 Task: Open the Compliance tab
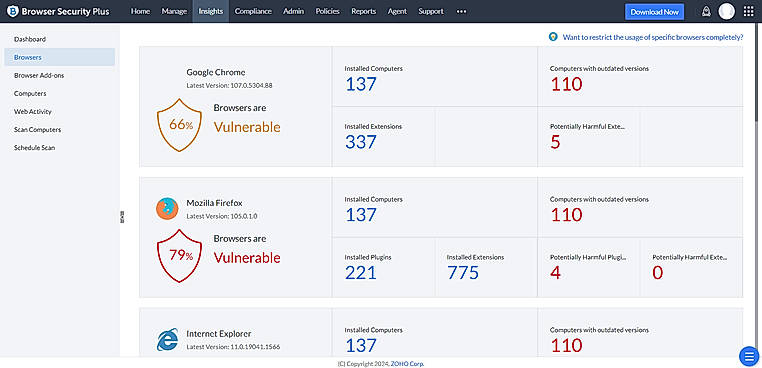click(x=253, y=11)
